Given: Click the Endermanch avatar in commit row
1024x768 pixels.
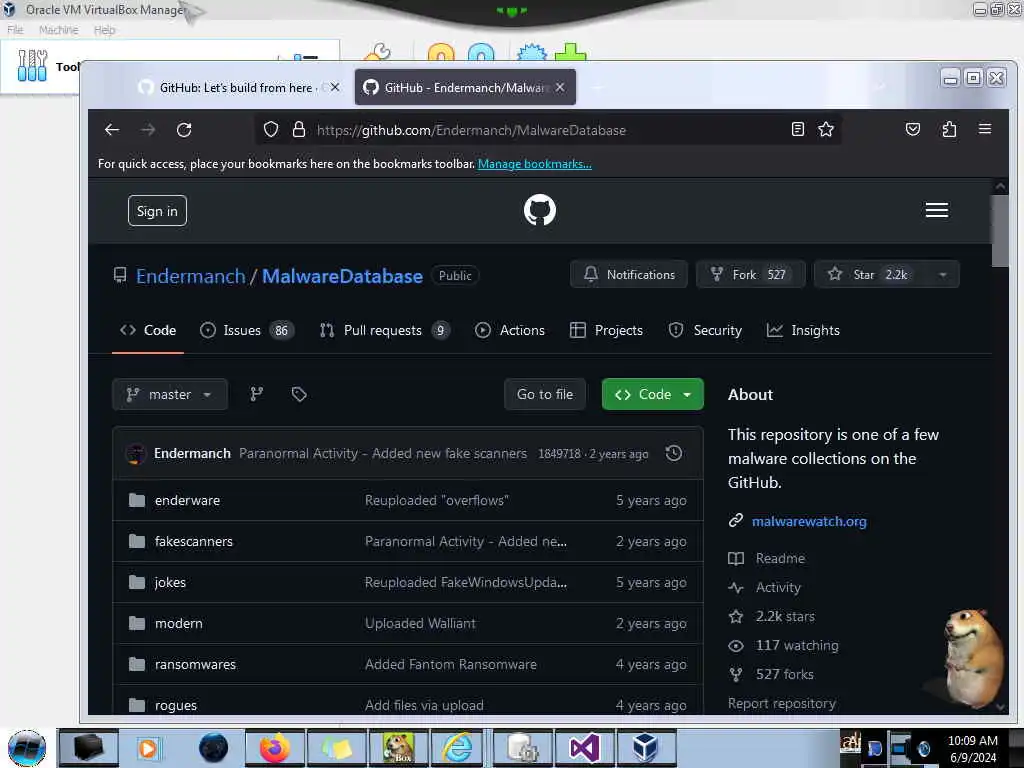Looking at the screenshot, I should [136, 453].
